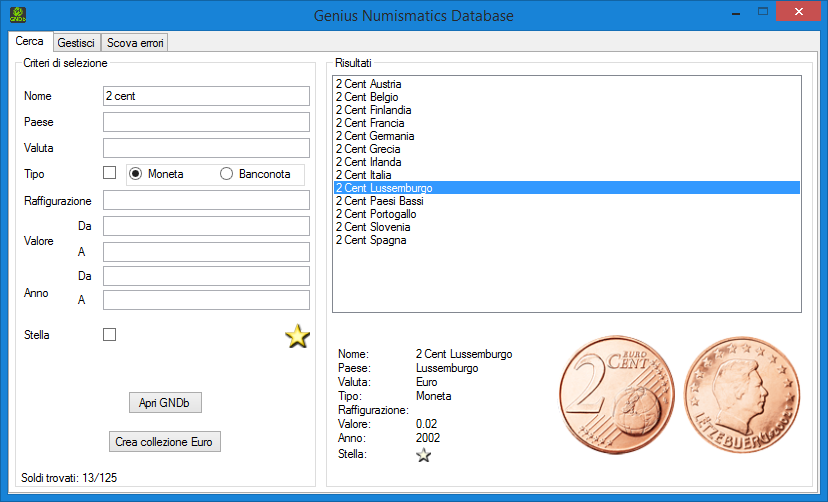The width and height of the screenshot is (828, 502).
Task: Focus the Nome text field
Action: click(206, 96)
